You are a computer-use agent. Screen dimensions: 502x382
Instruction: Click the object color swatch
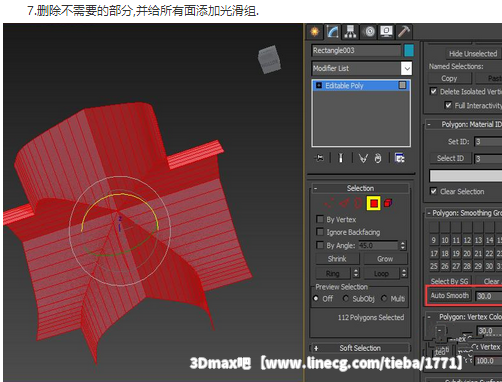409,51
